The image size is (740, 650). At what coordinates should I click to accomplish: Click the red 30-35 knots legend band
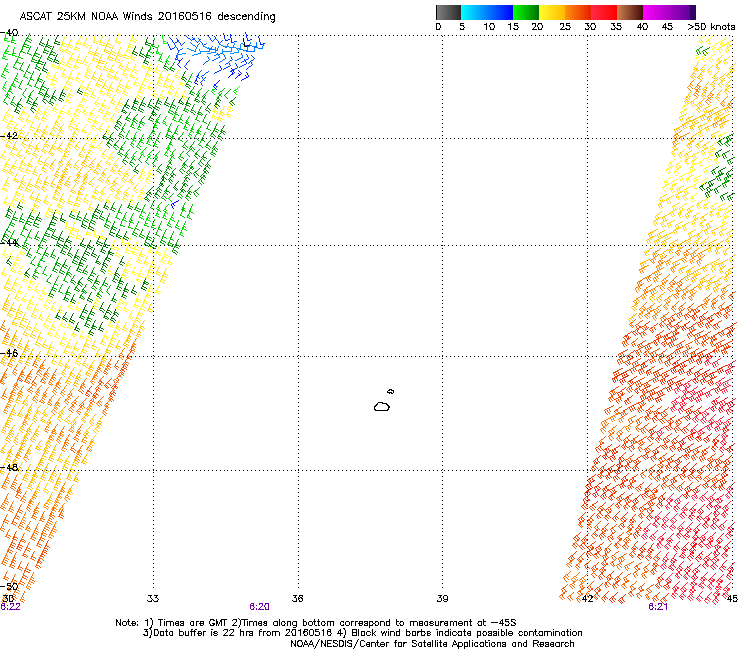tap(604, 12)
